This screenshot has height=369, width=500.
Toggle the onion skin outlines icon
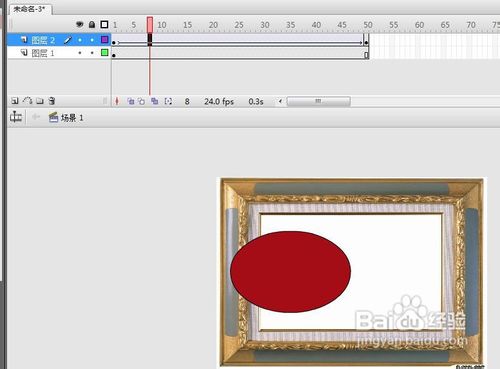pos(142,101)
